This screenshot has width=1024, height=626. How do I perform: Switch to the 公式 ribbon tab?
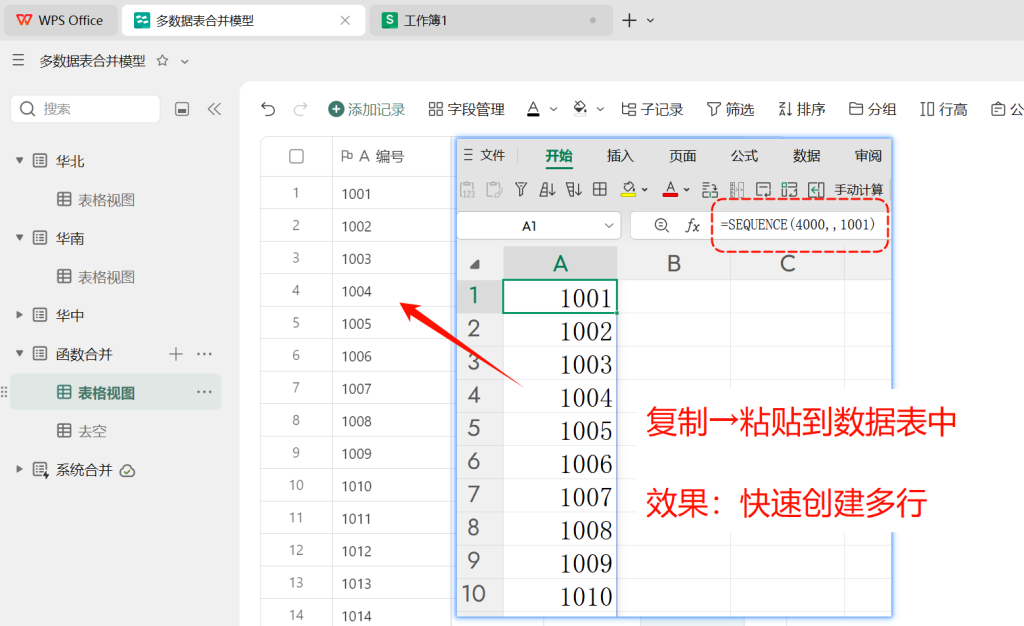click(744, 155)
